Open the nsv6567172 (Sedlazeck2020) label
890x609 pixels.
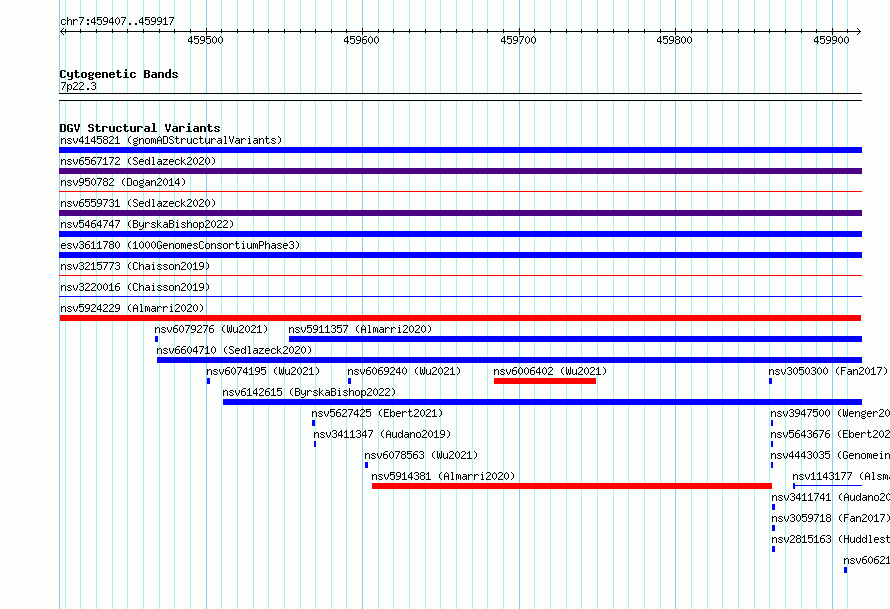click(138, 161)
